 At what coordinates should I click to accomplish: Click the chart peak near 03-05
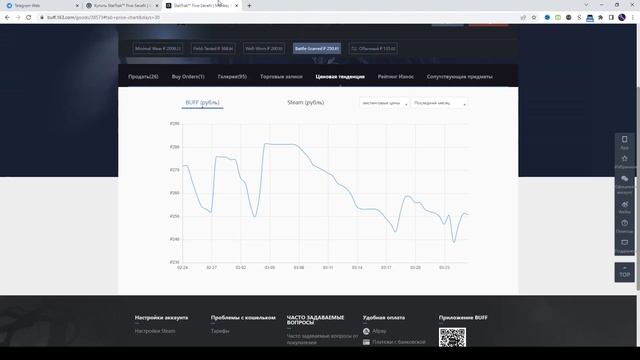click(x=266, y=144)
